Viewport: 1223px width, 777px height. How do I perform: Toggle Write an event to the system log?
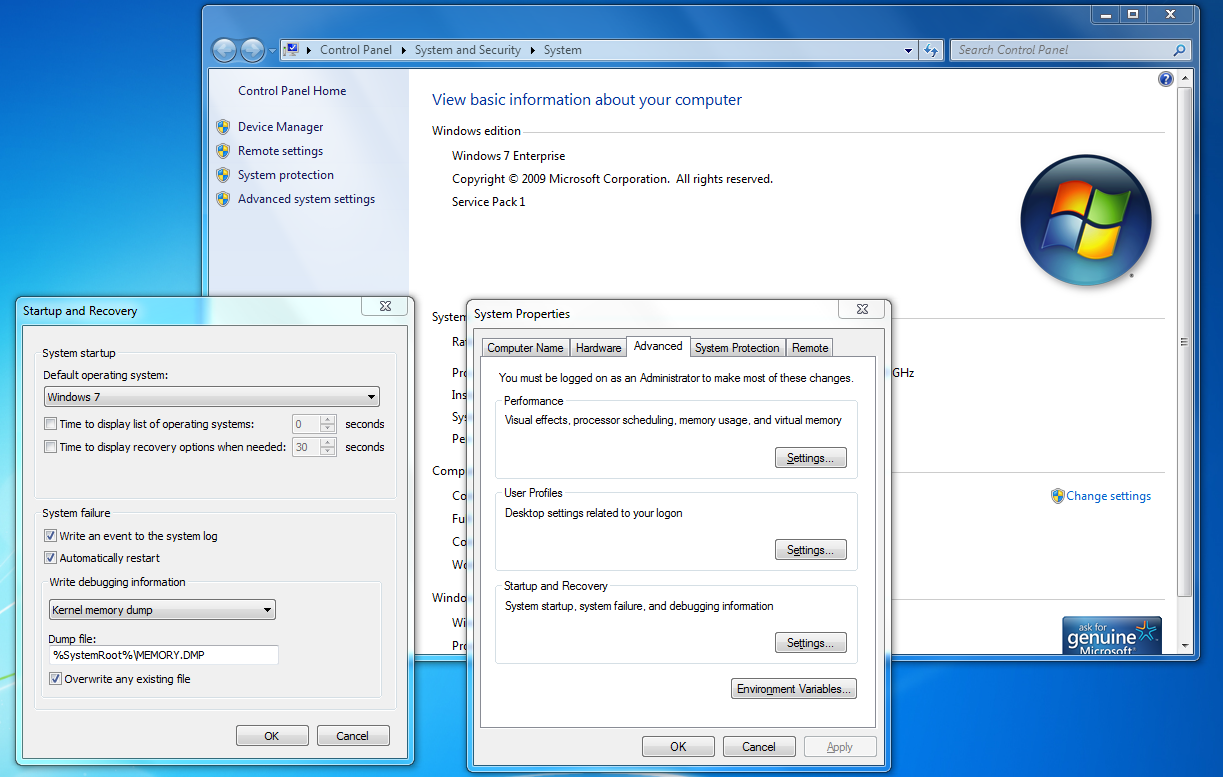pyautogui.click(x=51, y=536)
